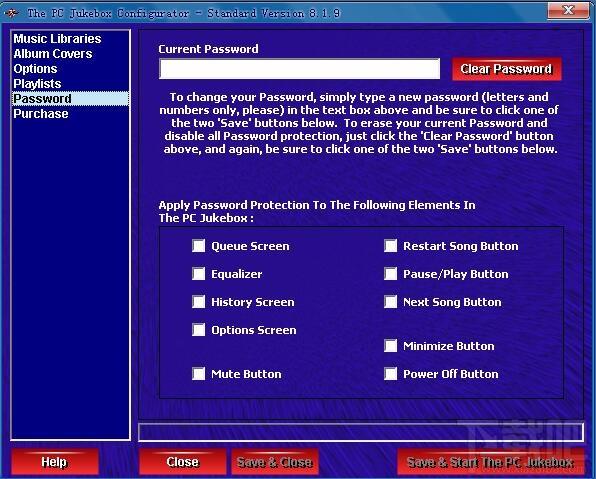Image resolution: width=596 pixels, height=479 pixels.
Task: Go to the Playlists section
Action: [71, 84]
